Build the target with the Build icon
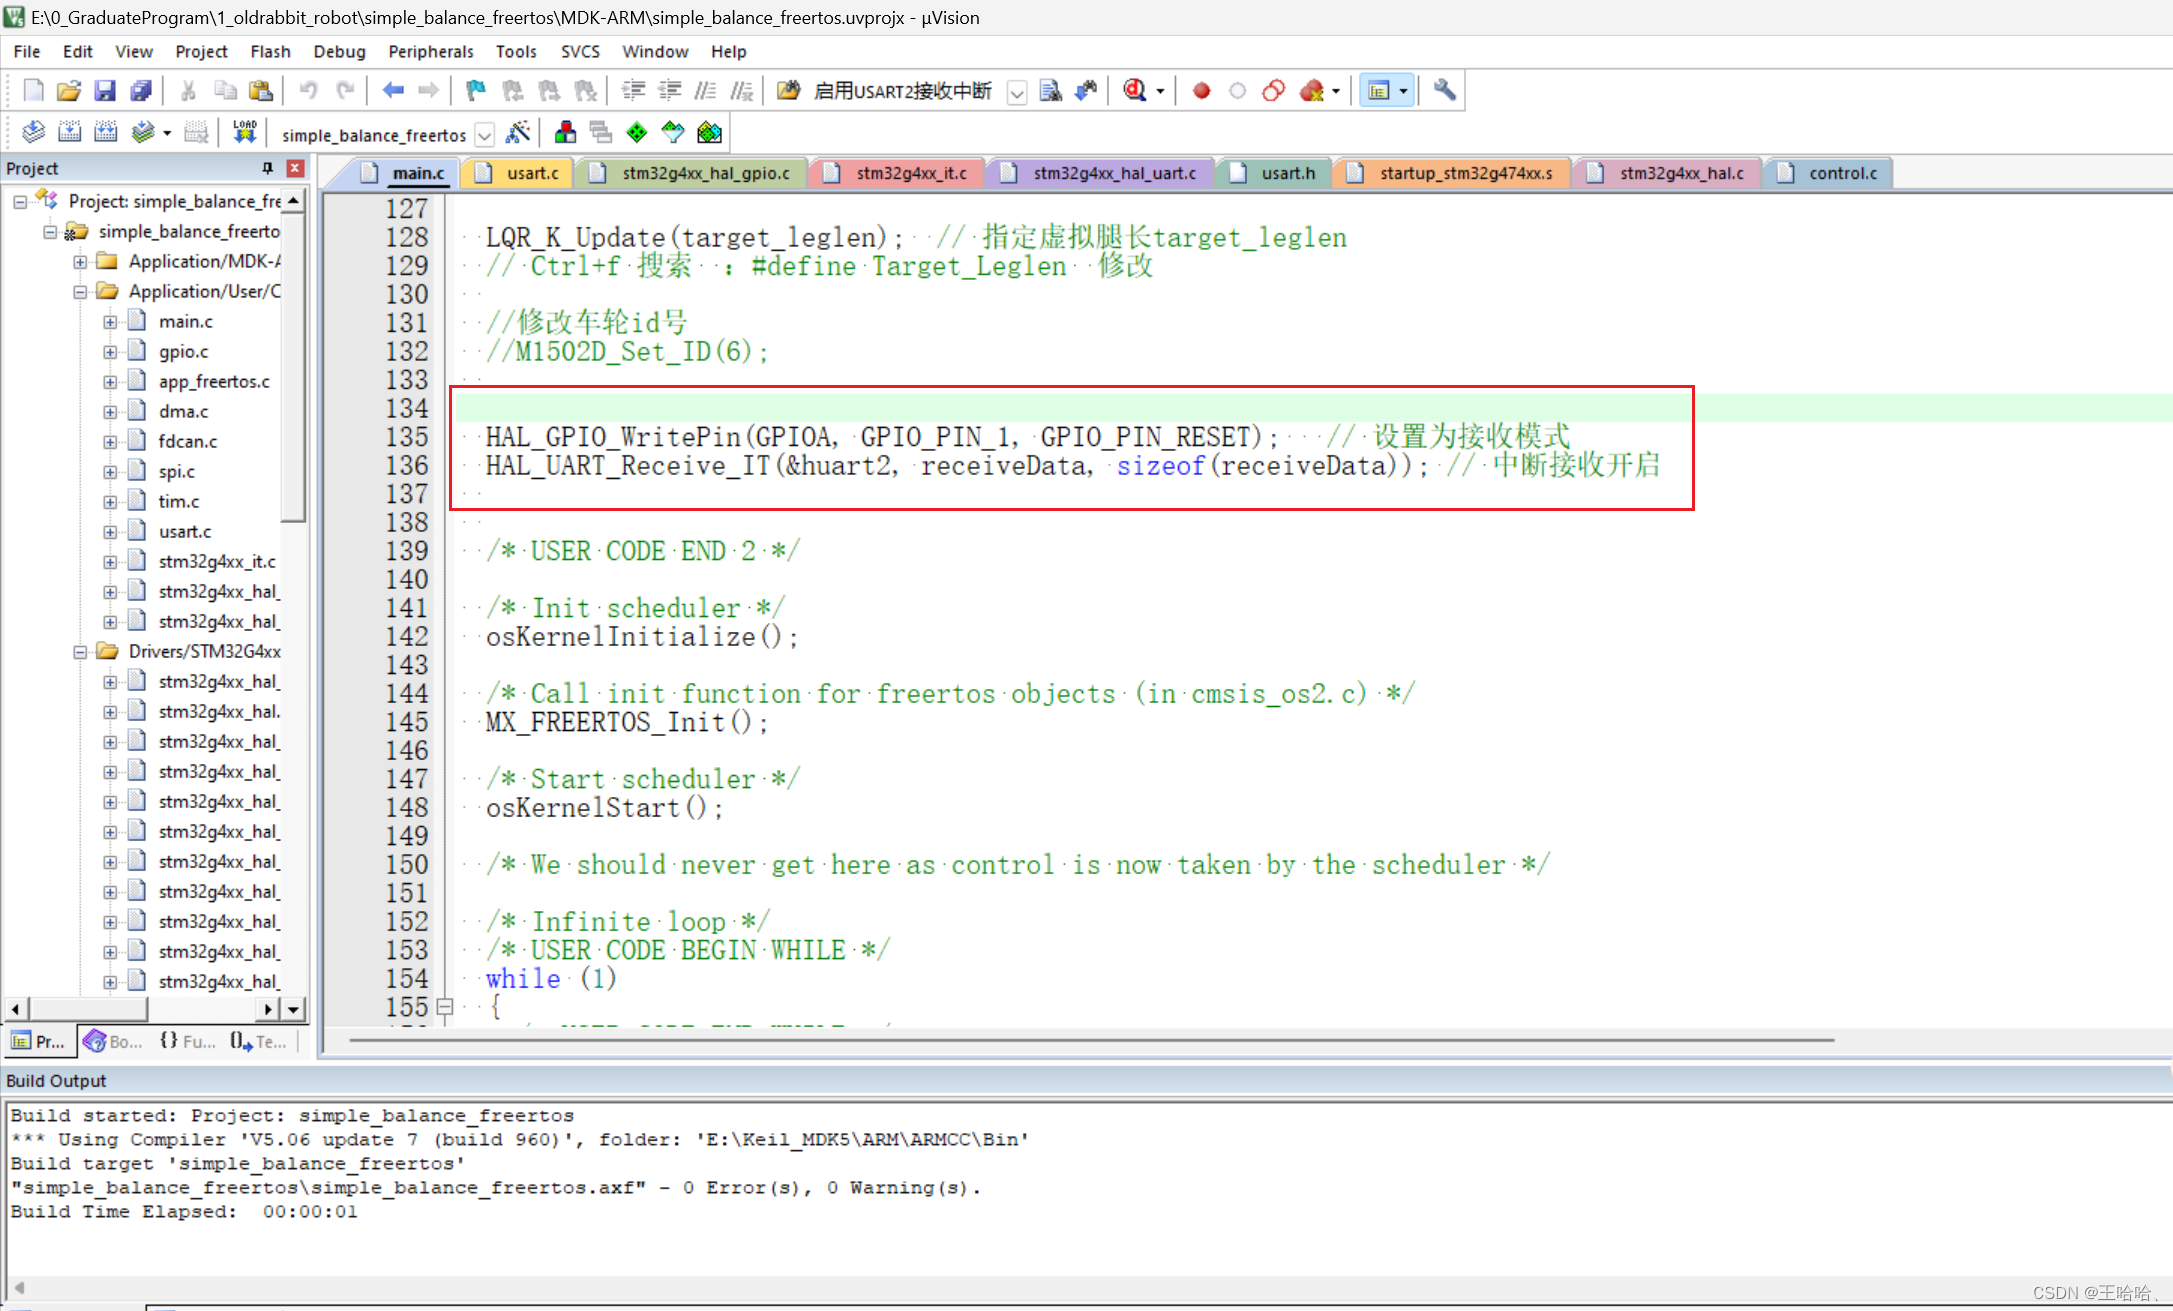Image resolution: width=2173 pixels, height=1311 pixels. [69, 133]
